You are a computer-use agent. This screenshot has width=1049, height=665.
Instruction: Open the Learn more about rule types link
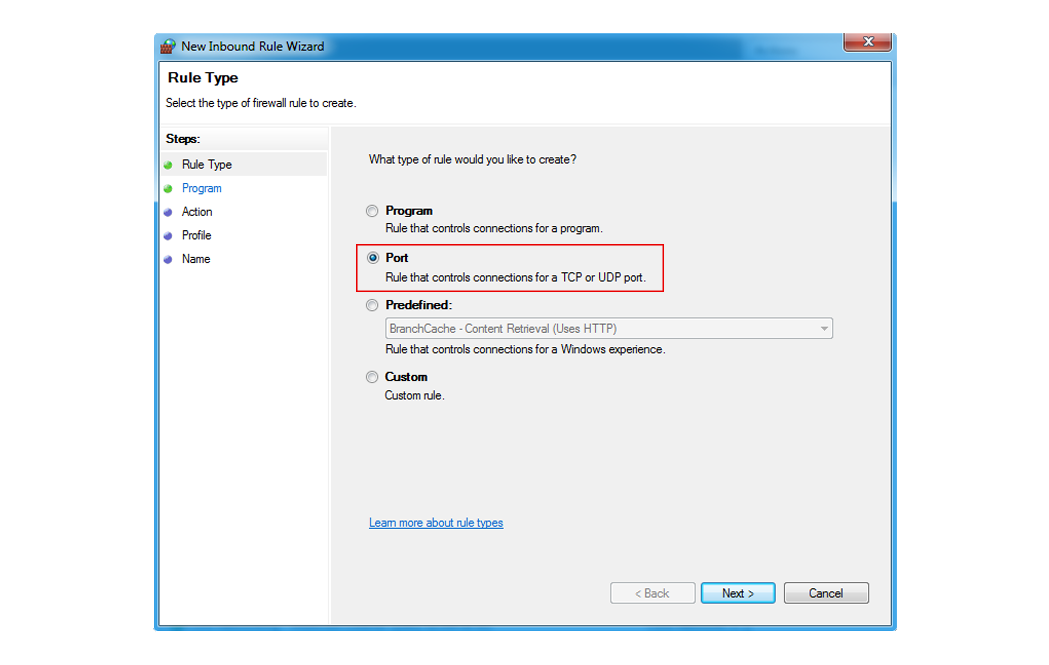pyautogui.click(x=436, y=523)
